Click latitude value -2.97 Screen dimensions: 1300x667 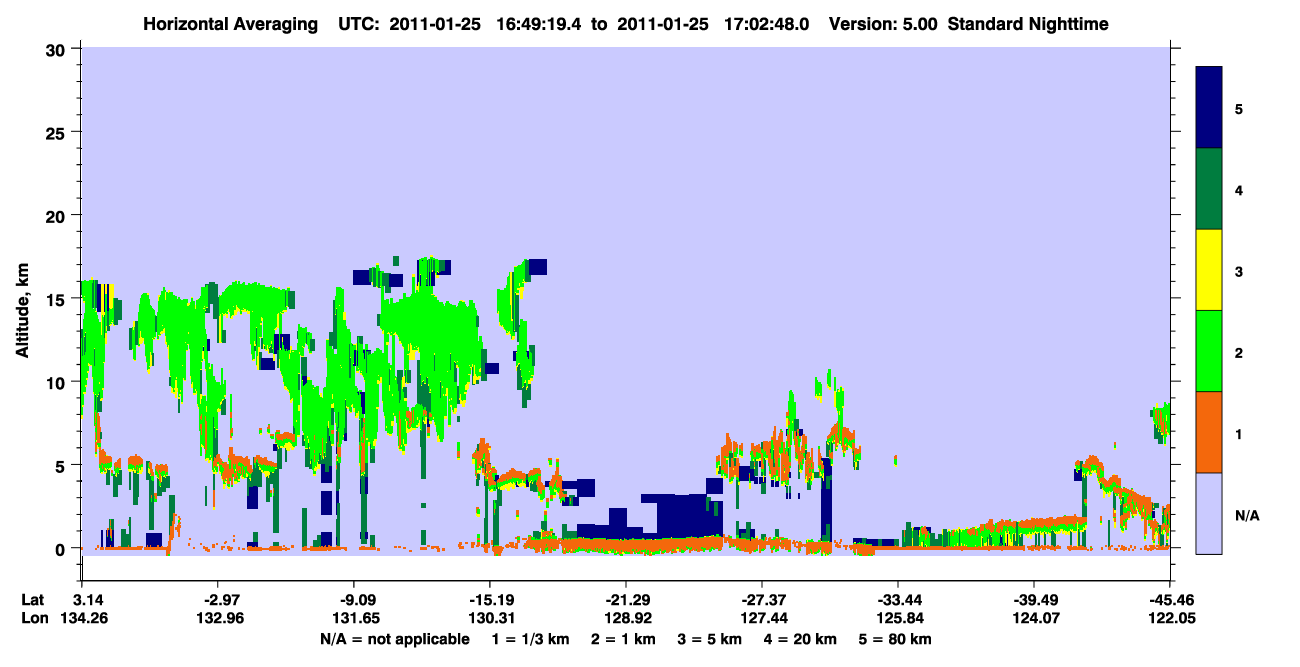click(217, 600)
